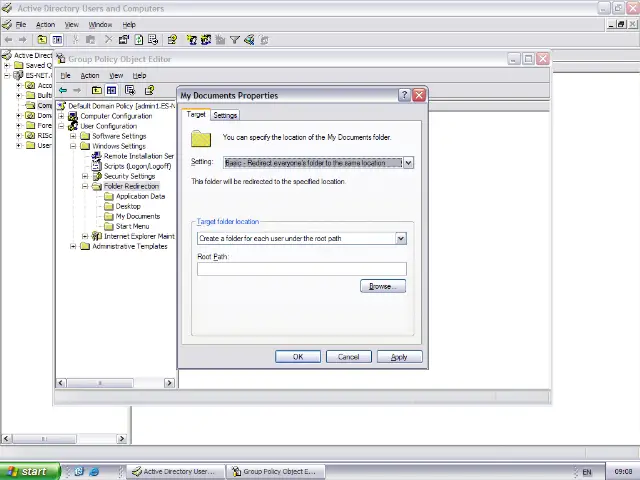Click the Filter funnel icon in Active Directory toolbar
Screen dimensions: 640x480
pyautogui.click(x=235, y=40)
